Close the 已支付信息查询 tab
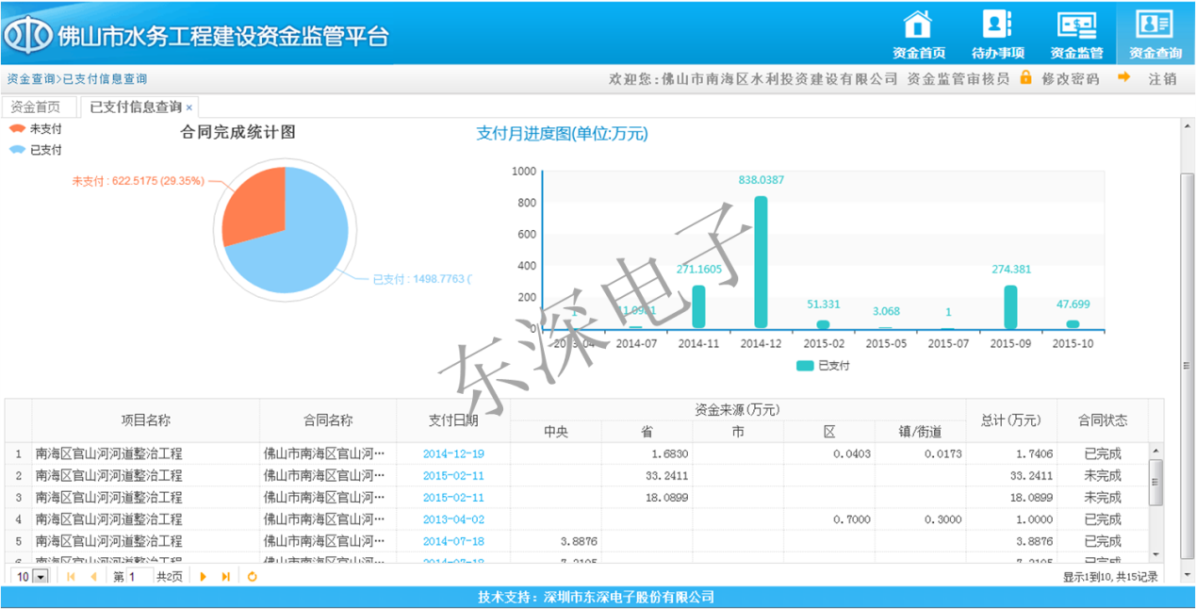Screen dimensions: 1196x609 coord(189,108)
